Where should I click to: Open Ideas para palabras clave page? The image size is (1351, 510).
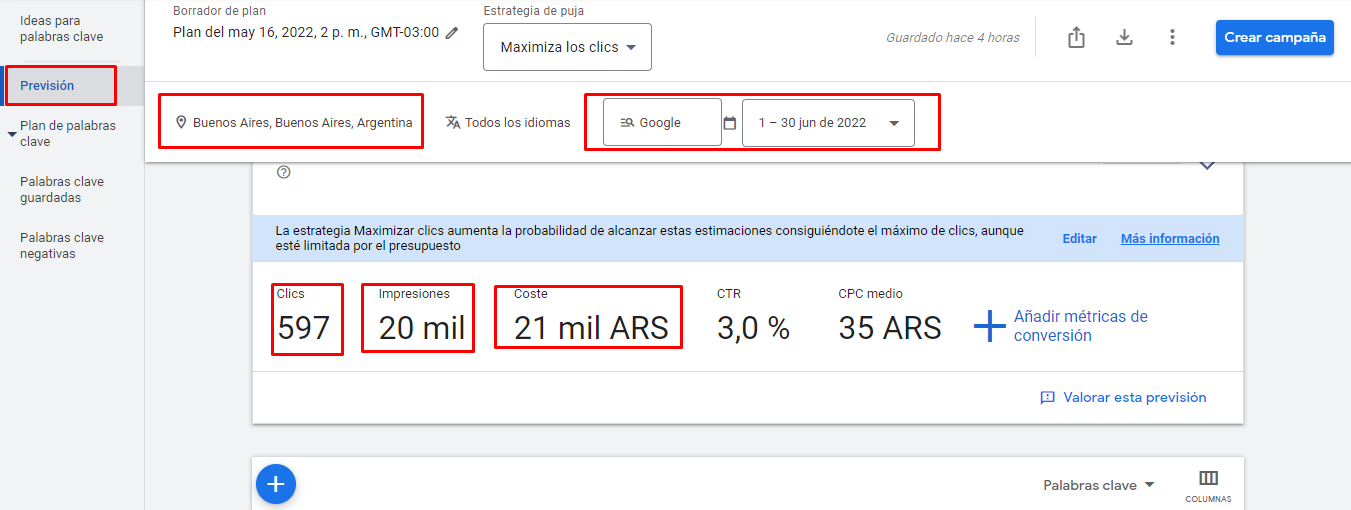click(62, 29)
